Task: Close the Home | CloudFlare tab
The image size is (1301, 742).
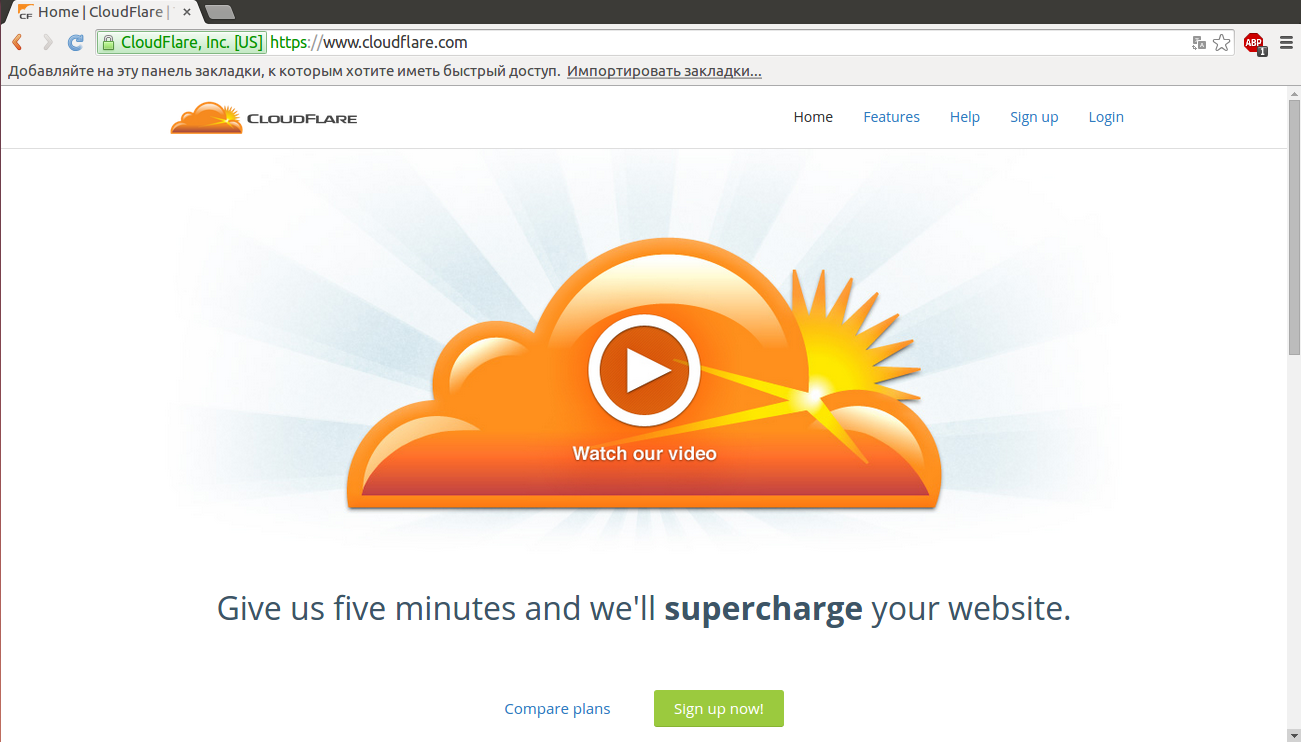Action: pyautogui.click(x=186, y=12)
